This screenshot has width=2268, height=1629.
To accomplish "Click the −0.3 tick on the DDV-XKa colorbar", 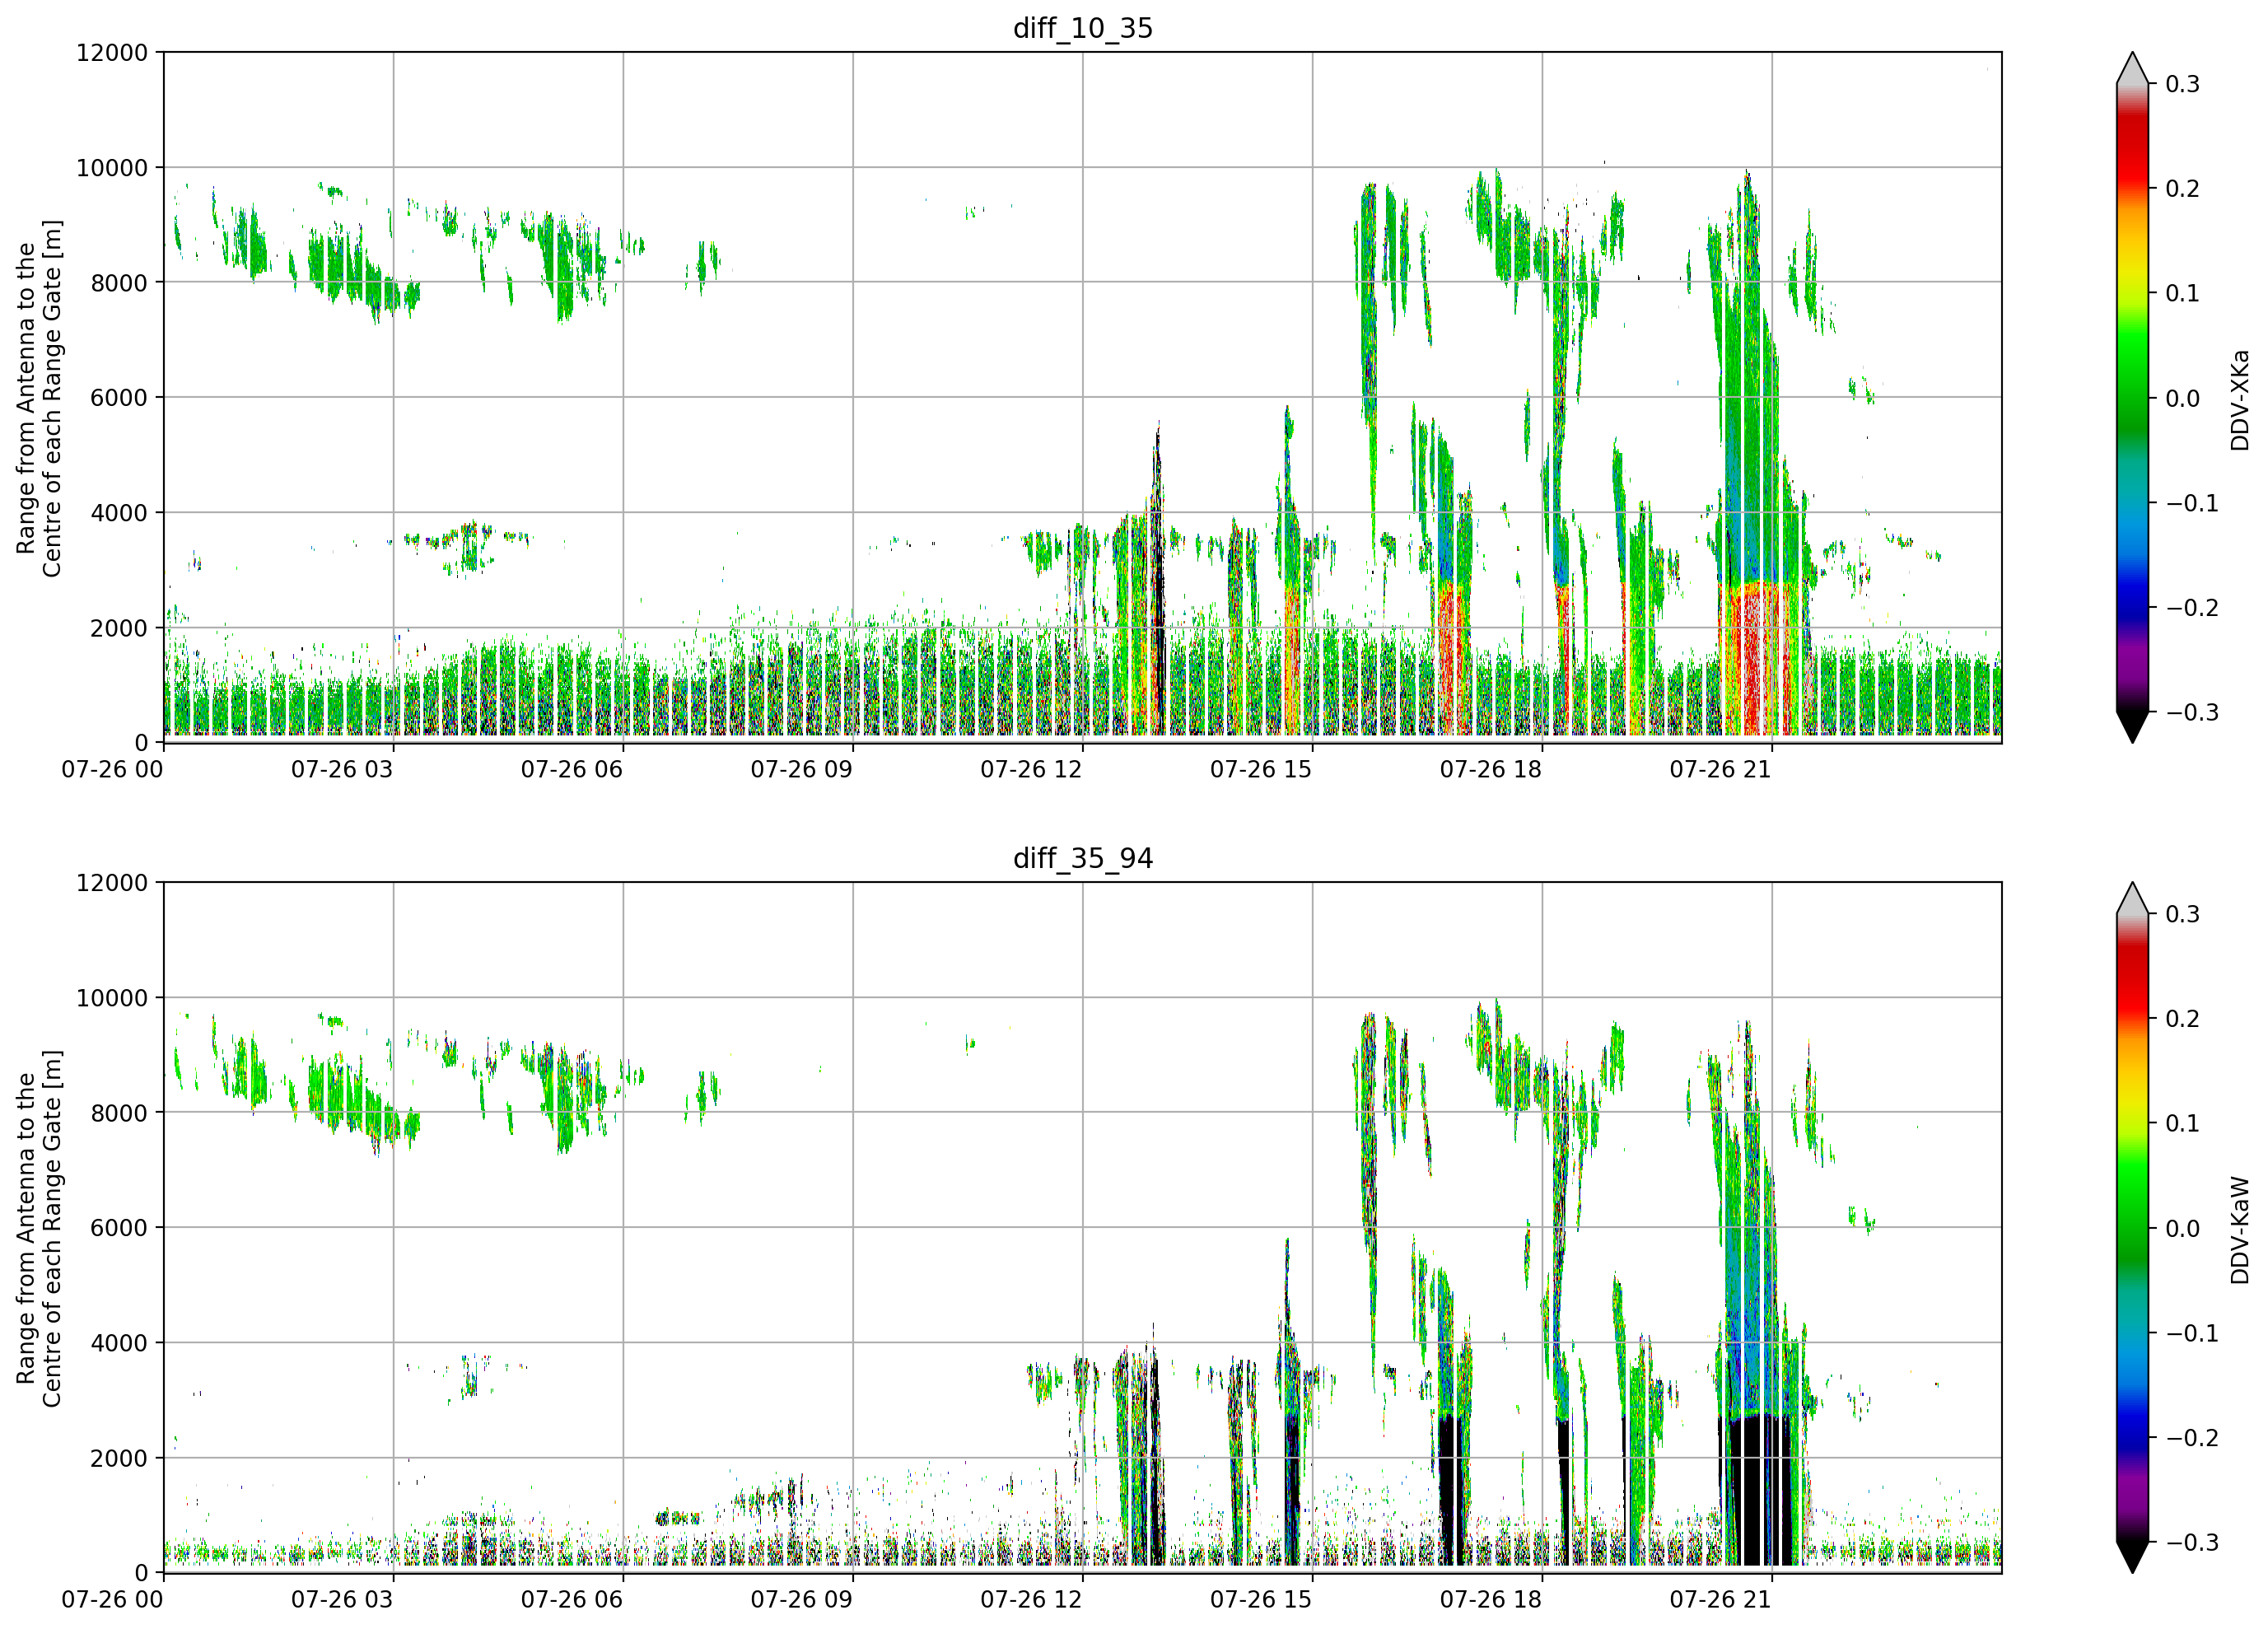I will (2192, 712).
